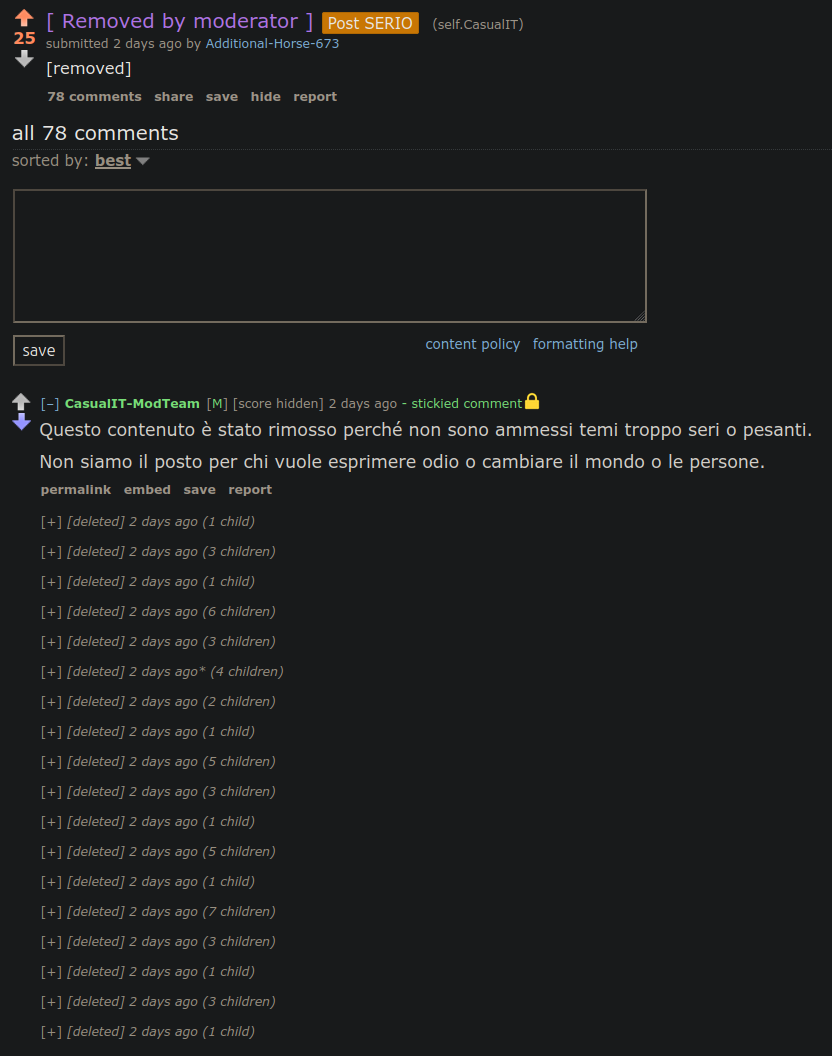Open Additional-Horse-673 user profile

point(272,44)
